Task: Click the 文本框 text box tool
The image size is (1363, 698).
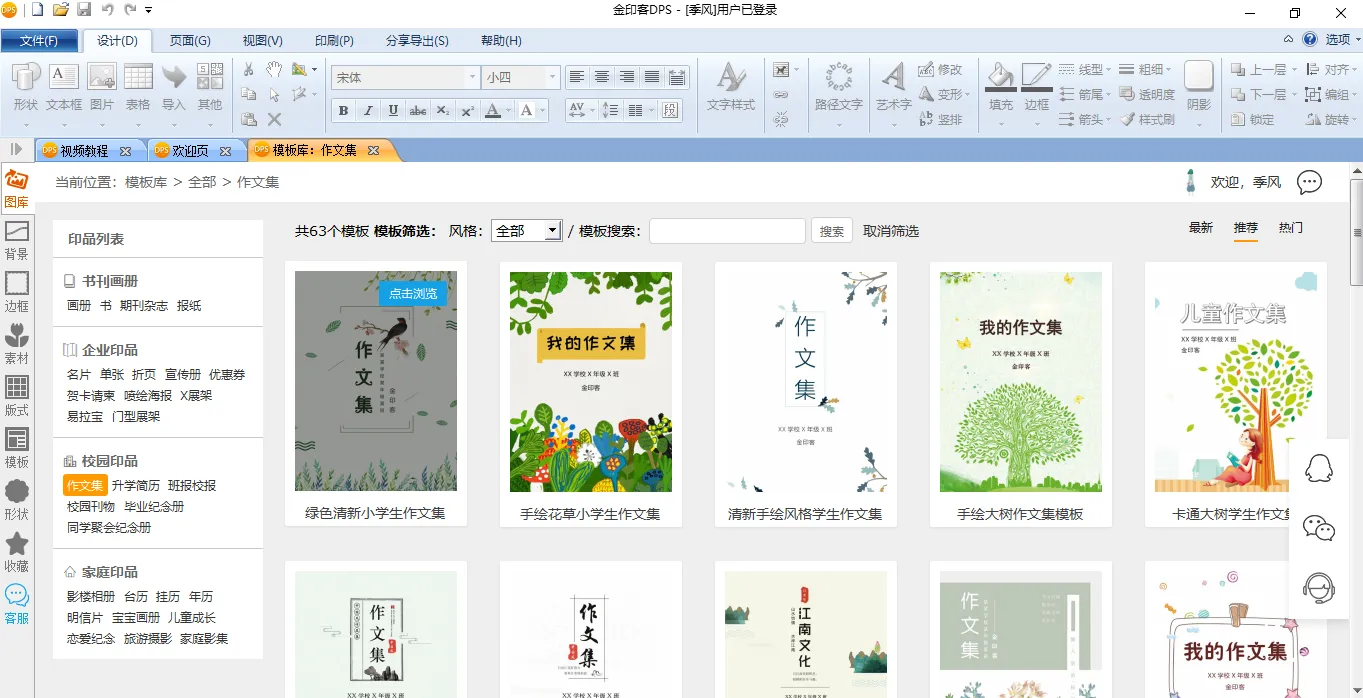Action: [64, 87]
